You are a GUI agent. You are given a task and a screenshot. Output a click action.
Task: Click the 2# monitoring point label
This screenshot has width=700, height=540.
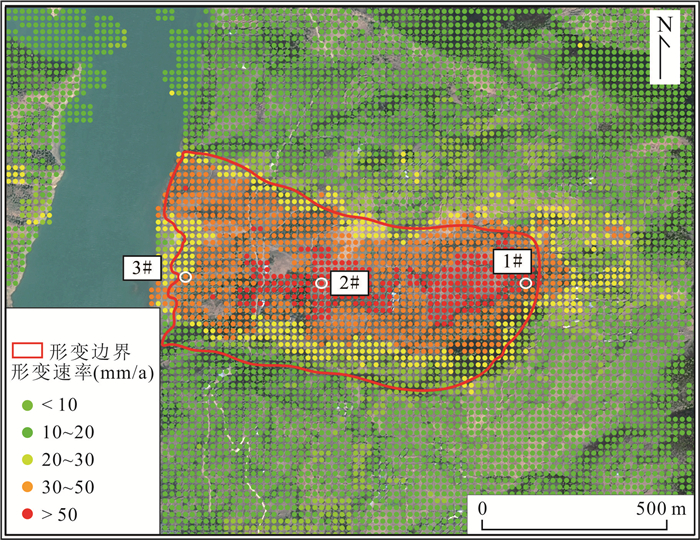tap(349, 283)
